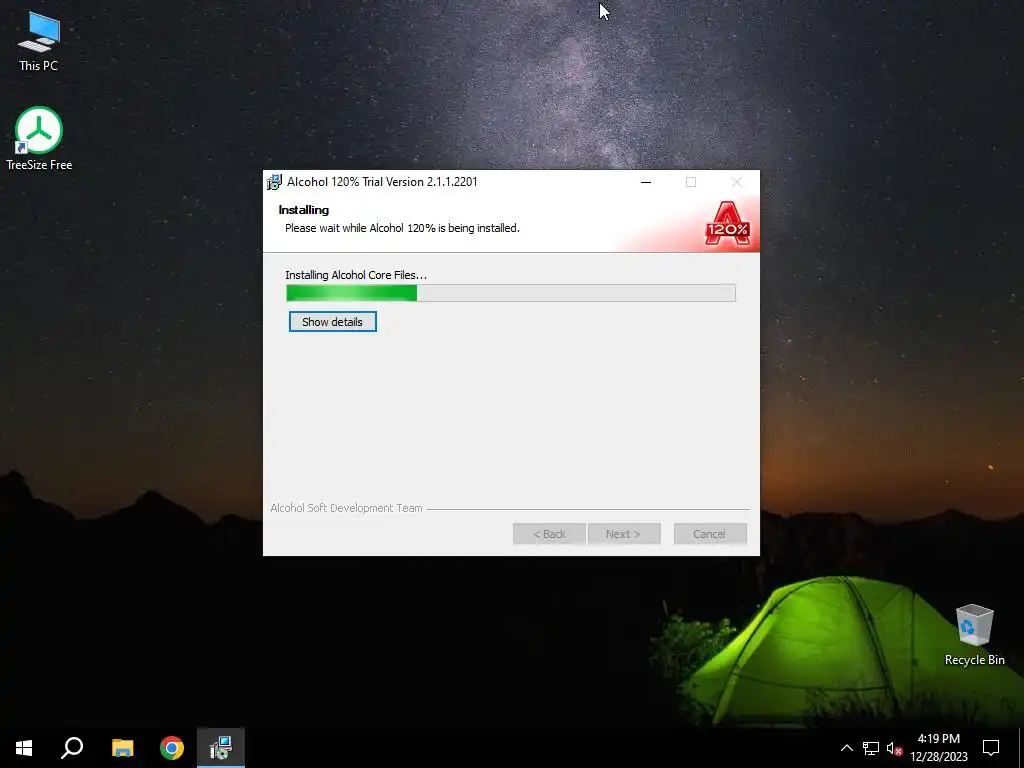Minimize the Alcohol 120% installer window
The image size is (1024, 768).
click(x=646, y=182)
